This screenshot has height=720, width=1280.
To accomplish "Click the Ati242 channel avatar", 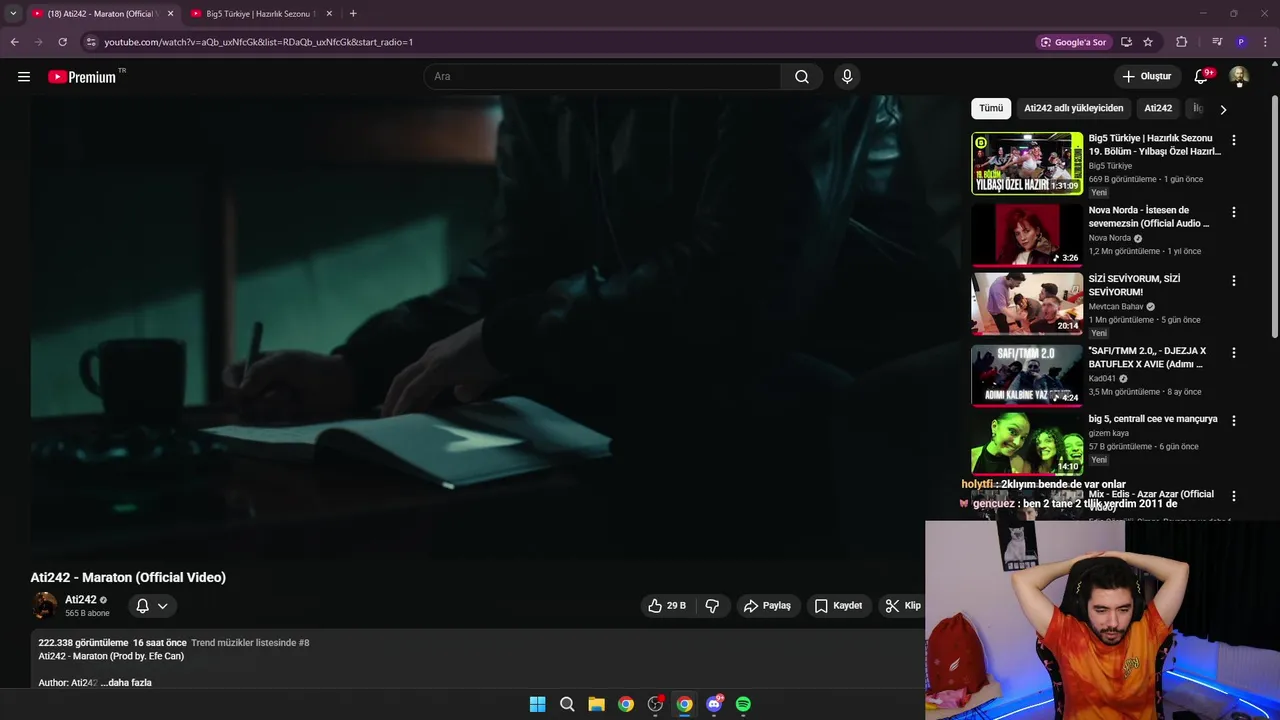I will click(45, 605).
